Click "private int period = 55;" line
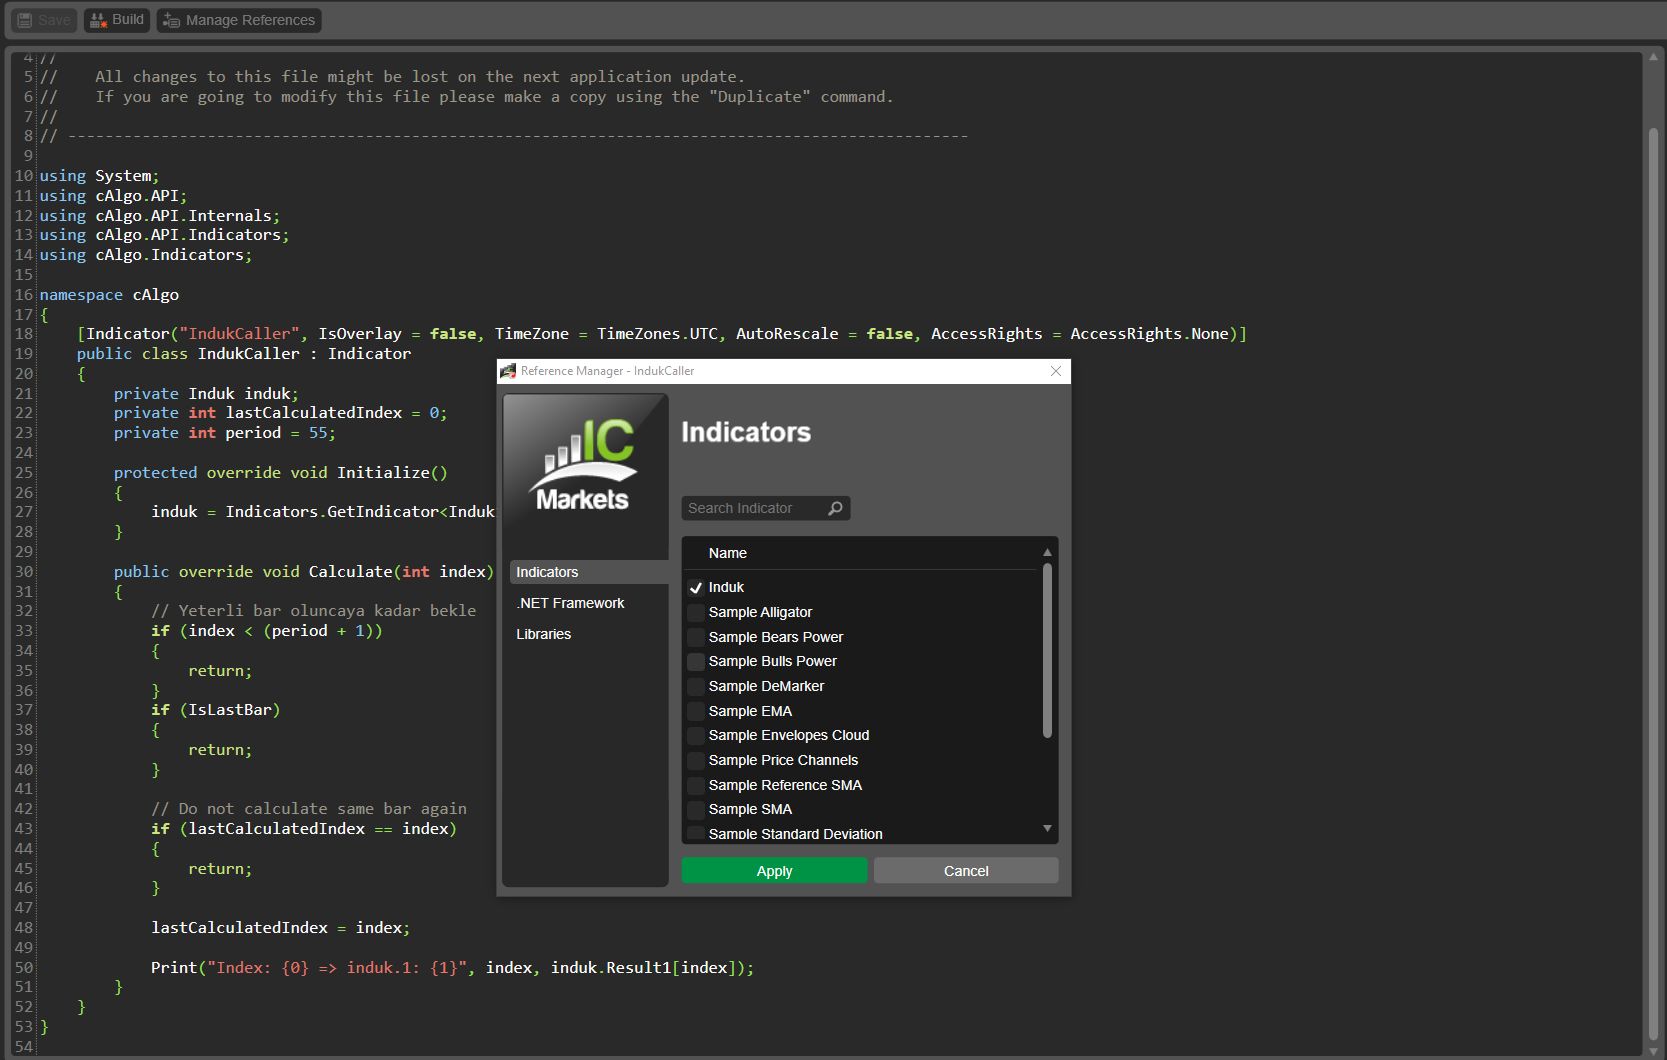 [x=225, y=433]
